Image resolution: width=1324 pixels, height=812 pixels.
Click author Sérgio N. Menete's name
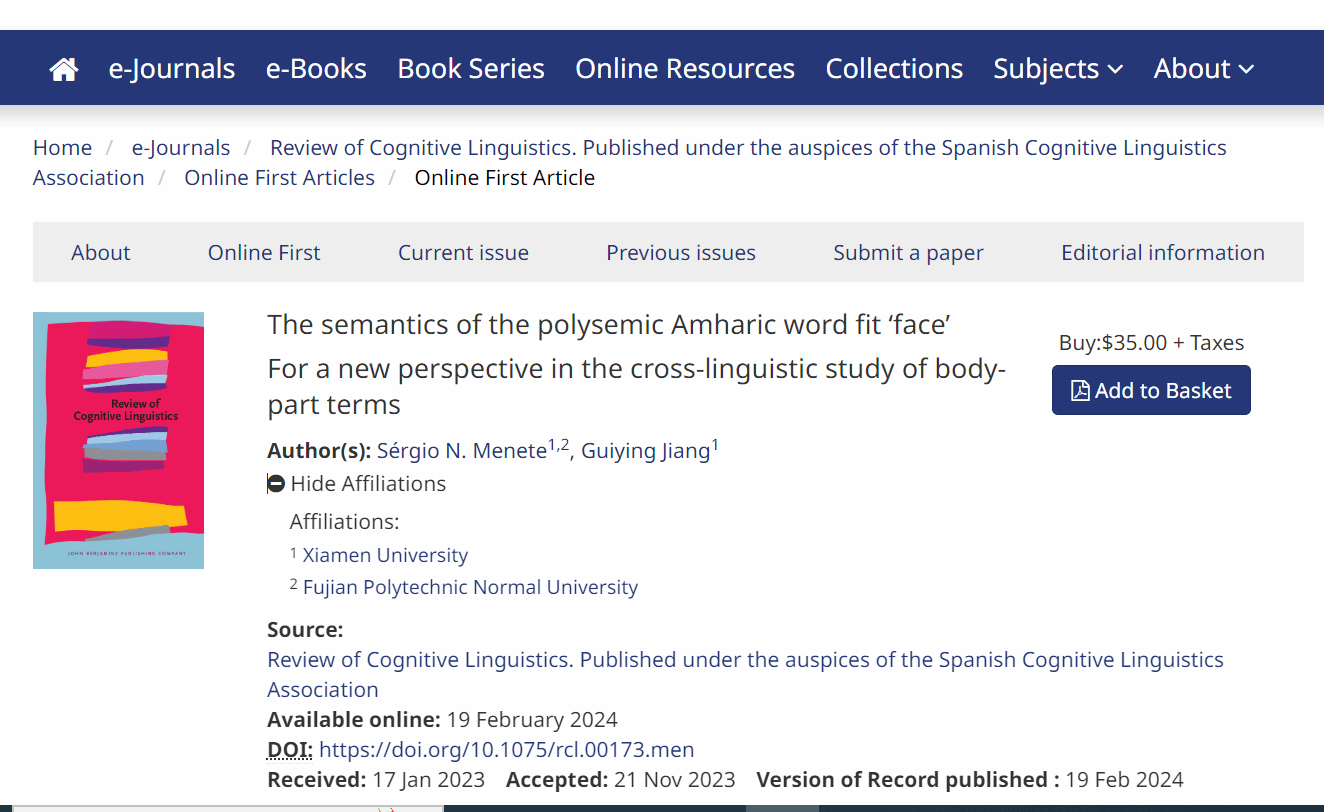(x=461, y=451)
